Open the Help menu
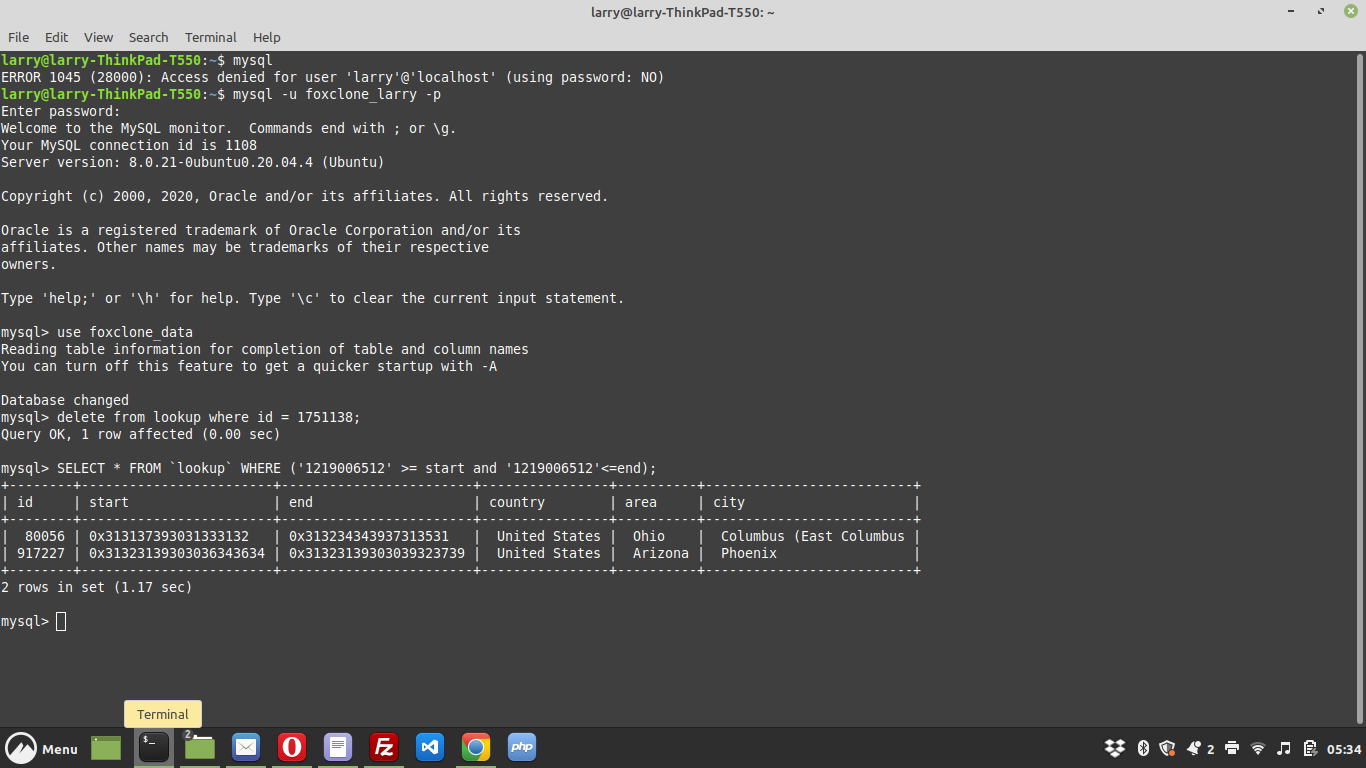The height and width of the screenshot is (768, 1366). [267, 37]
